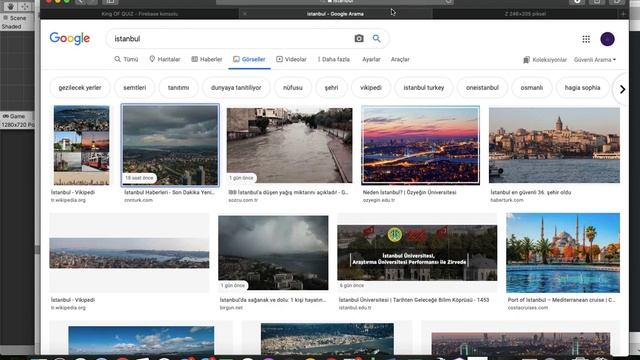
Task: Click the istanbul.edu.tr source text
Action: point(355,308)
